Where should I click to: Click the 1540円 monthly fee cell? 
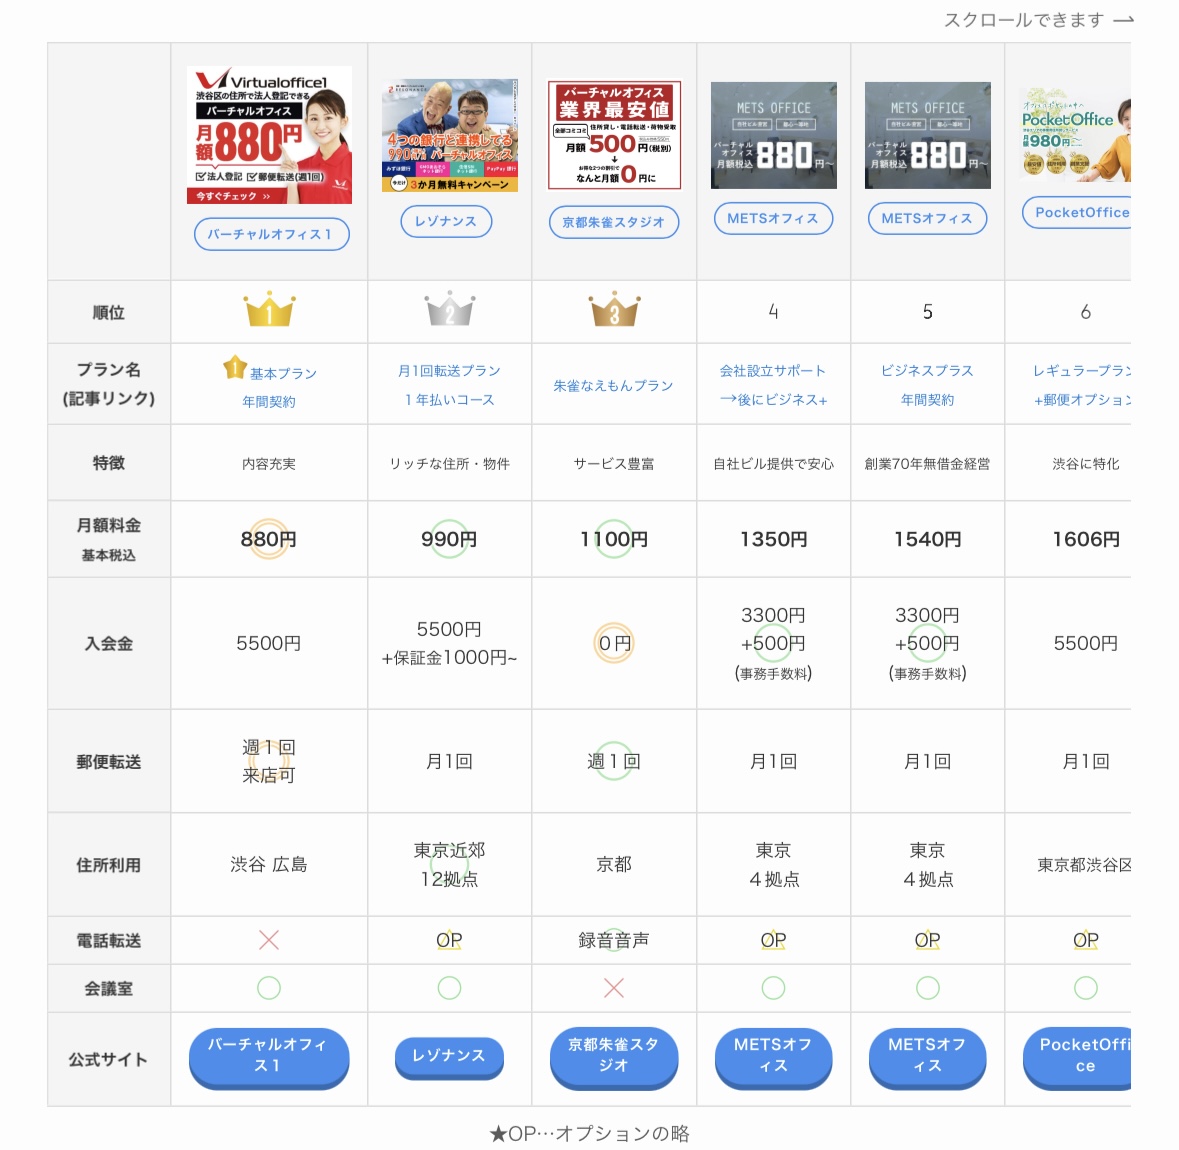pos(928,539)
